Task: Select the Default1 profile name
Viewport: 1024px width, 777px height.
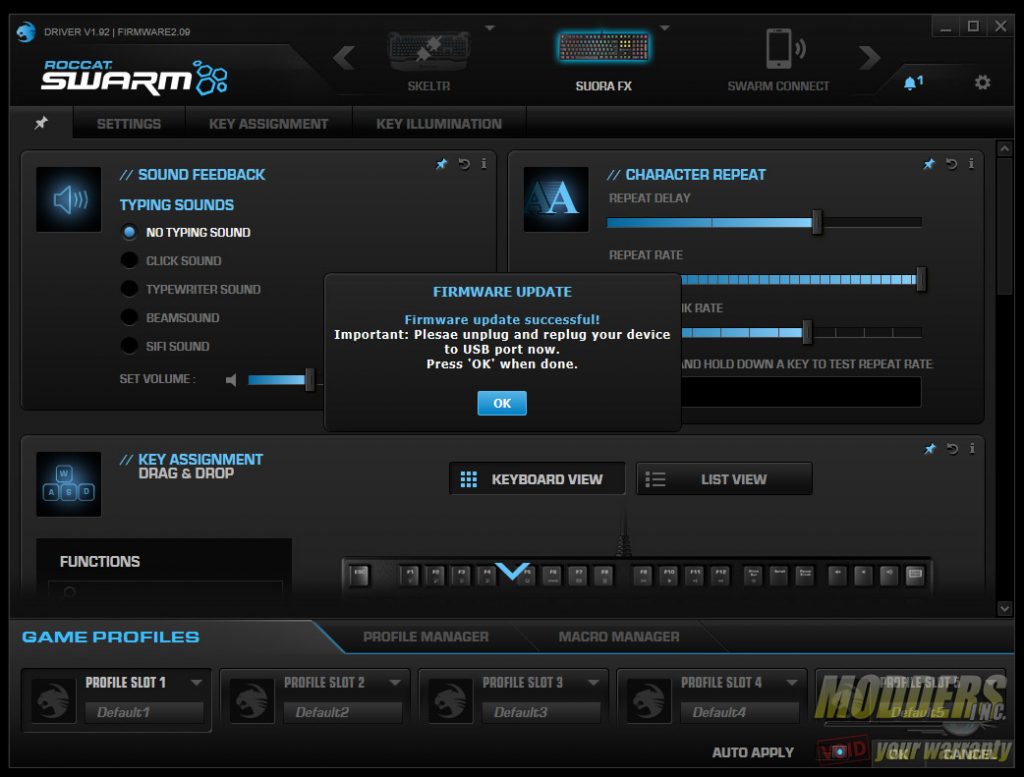Action: [x=144, y=712]
